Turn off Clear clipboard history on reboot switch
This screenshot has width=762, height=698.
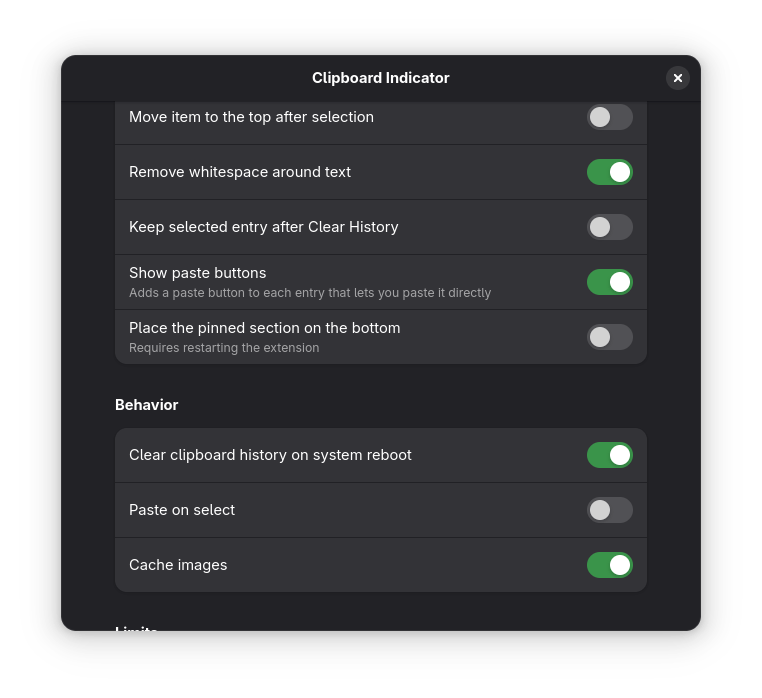pyautogui.click(x=609, y=455)
